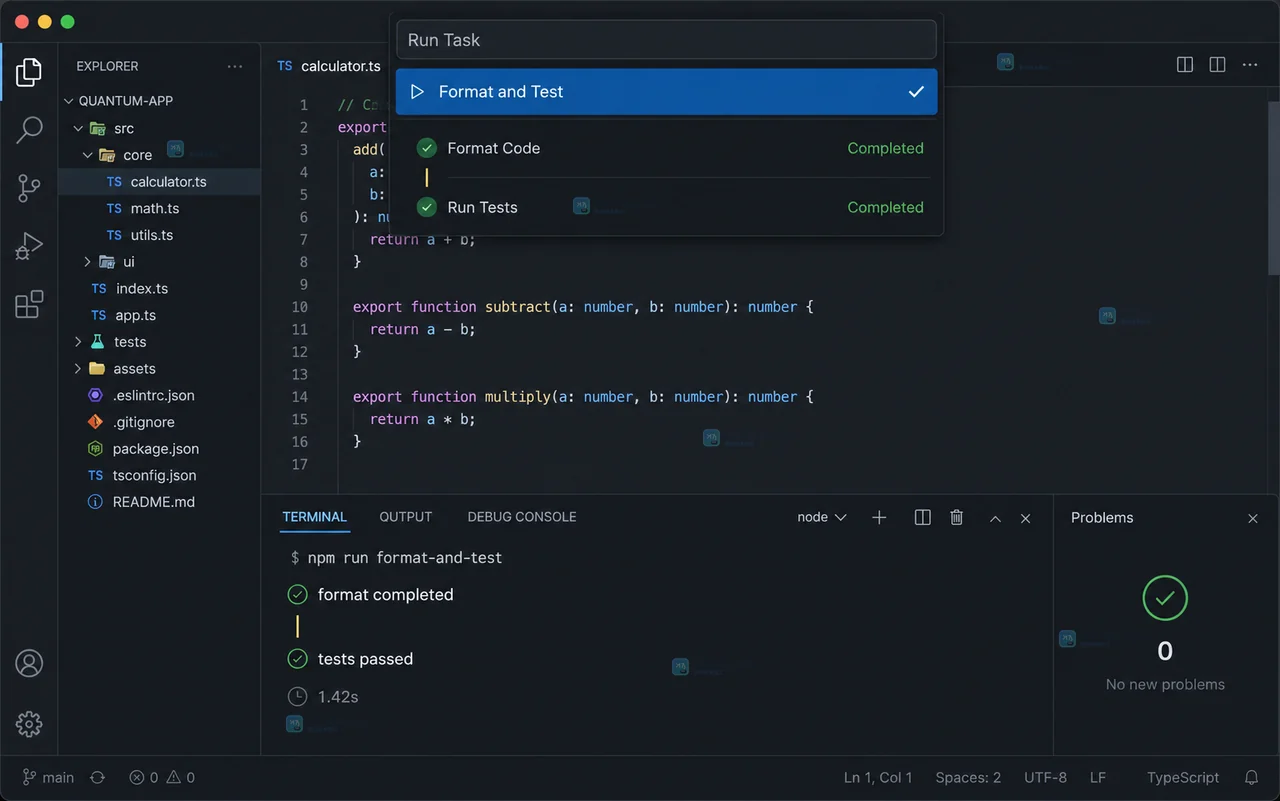Open calculator.ts in the file tree
The height and width of the screenshot is (801, 1280).
pyautogui.click(x=159, y=182)
